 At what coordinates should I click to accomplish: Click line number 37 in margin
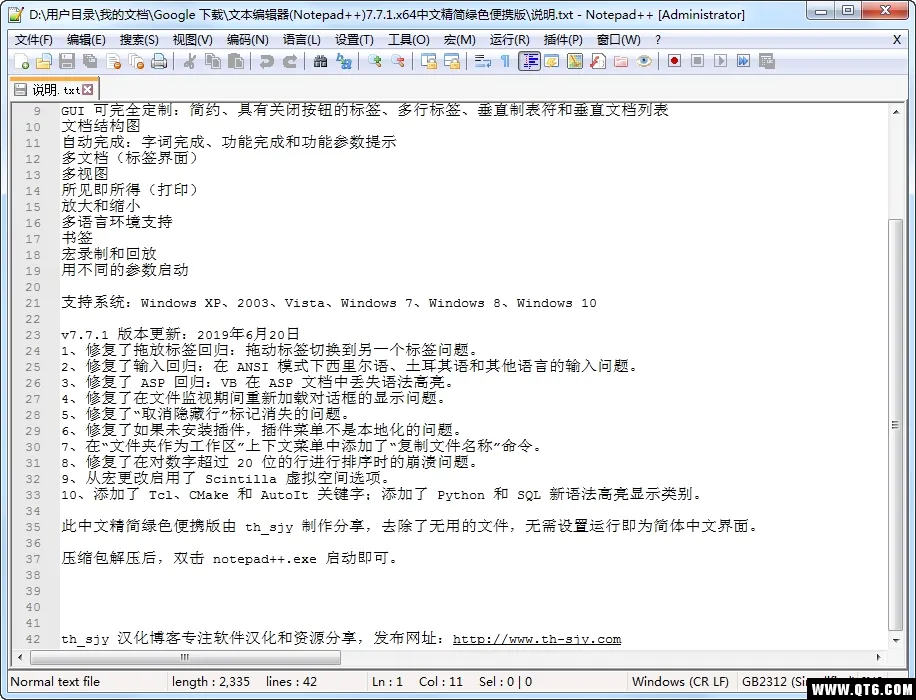tap(33, 559)
